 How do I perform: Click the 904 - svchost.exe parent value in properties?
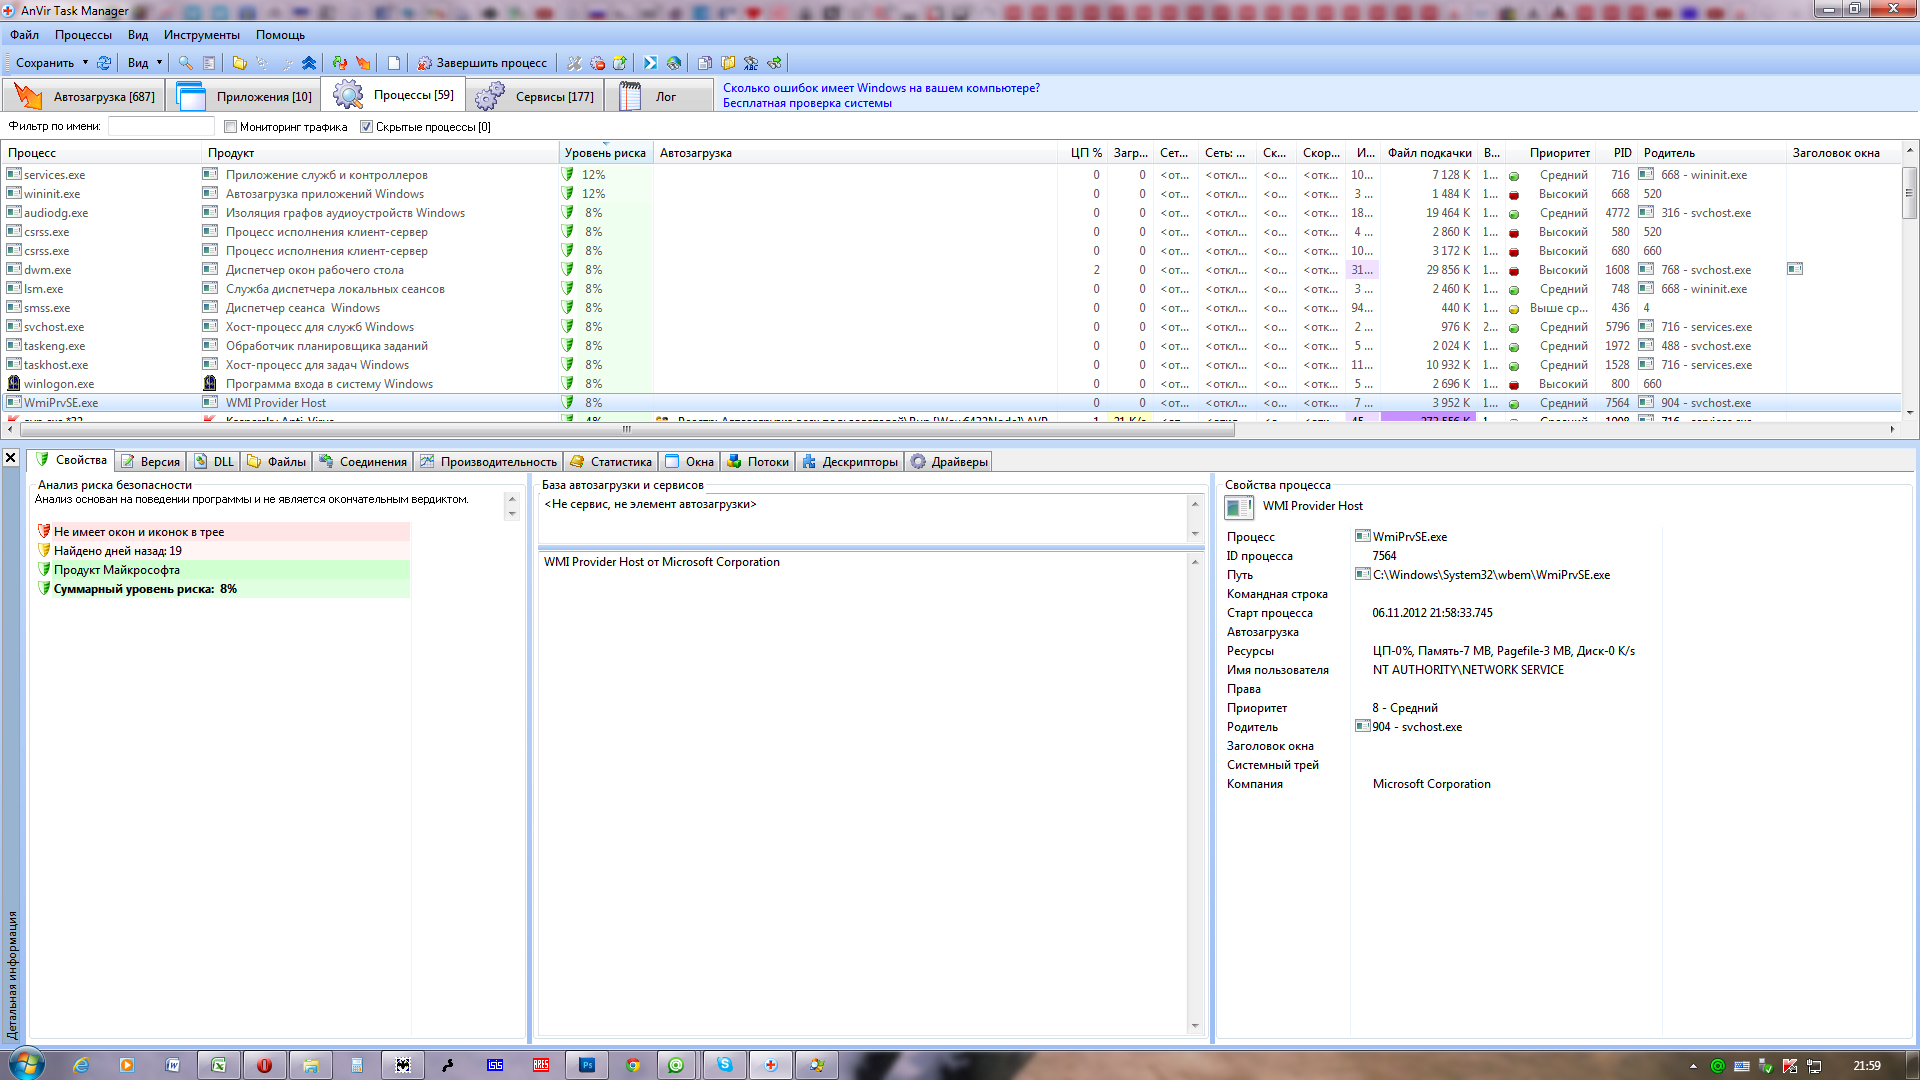[1416, 727]
